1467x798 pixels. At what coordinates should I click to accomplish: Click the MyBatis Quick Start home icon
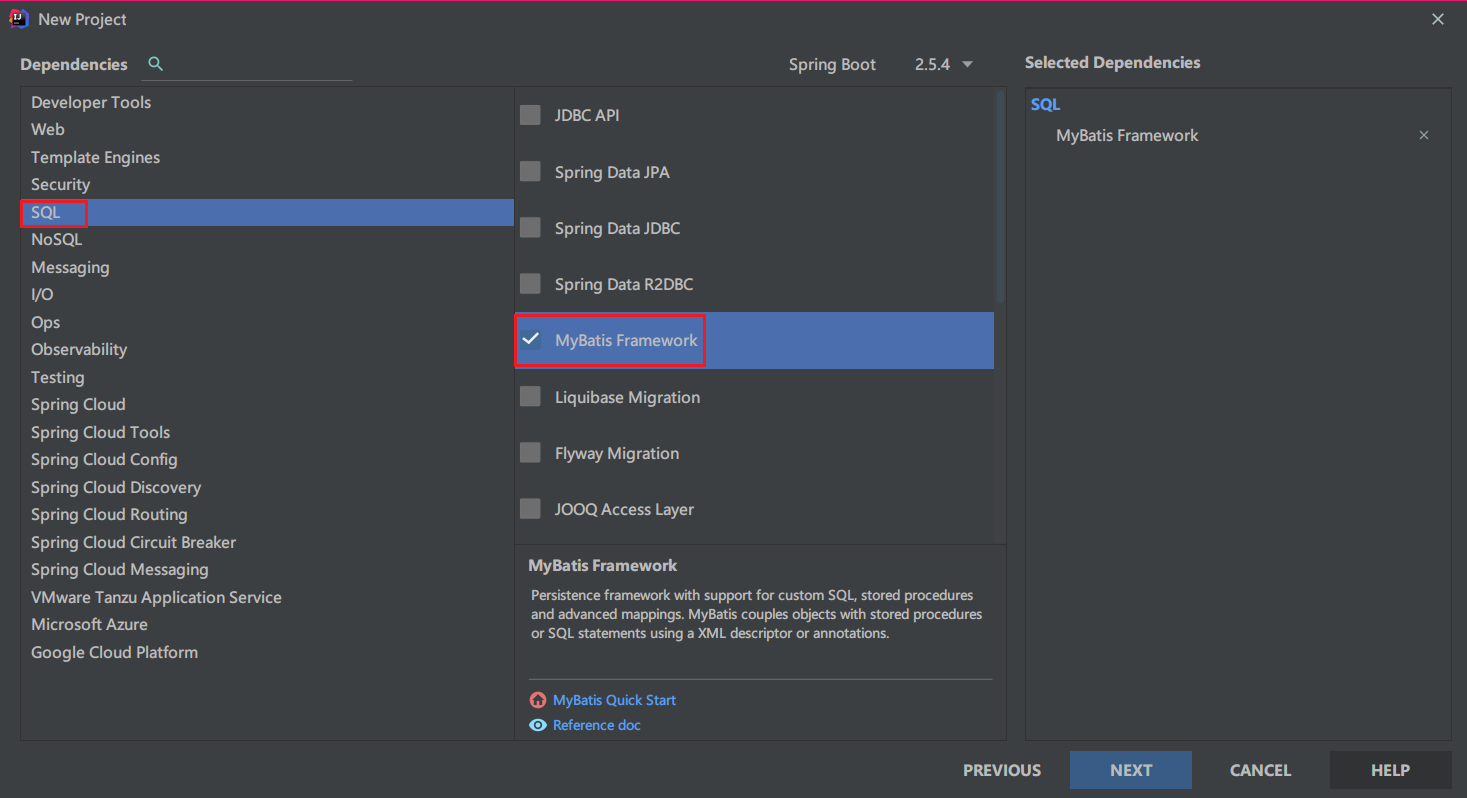pyautogui.click(x=538, y=700)
